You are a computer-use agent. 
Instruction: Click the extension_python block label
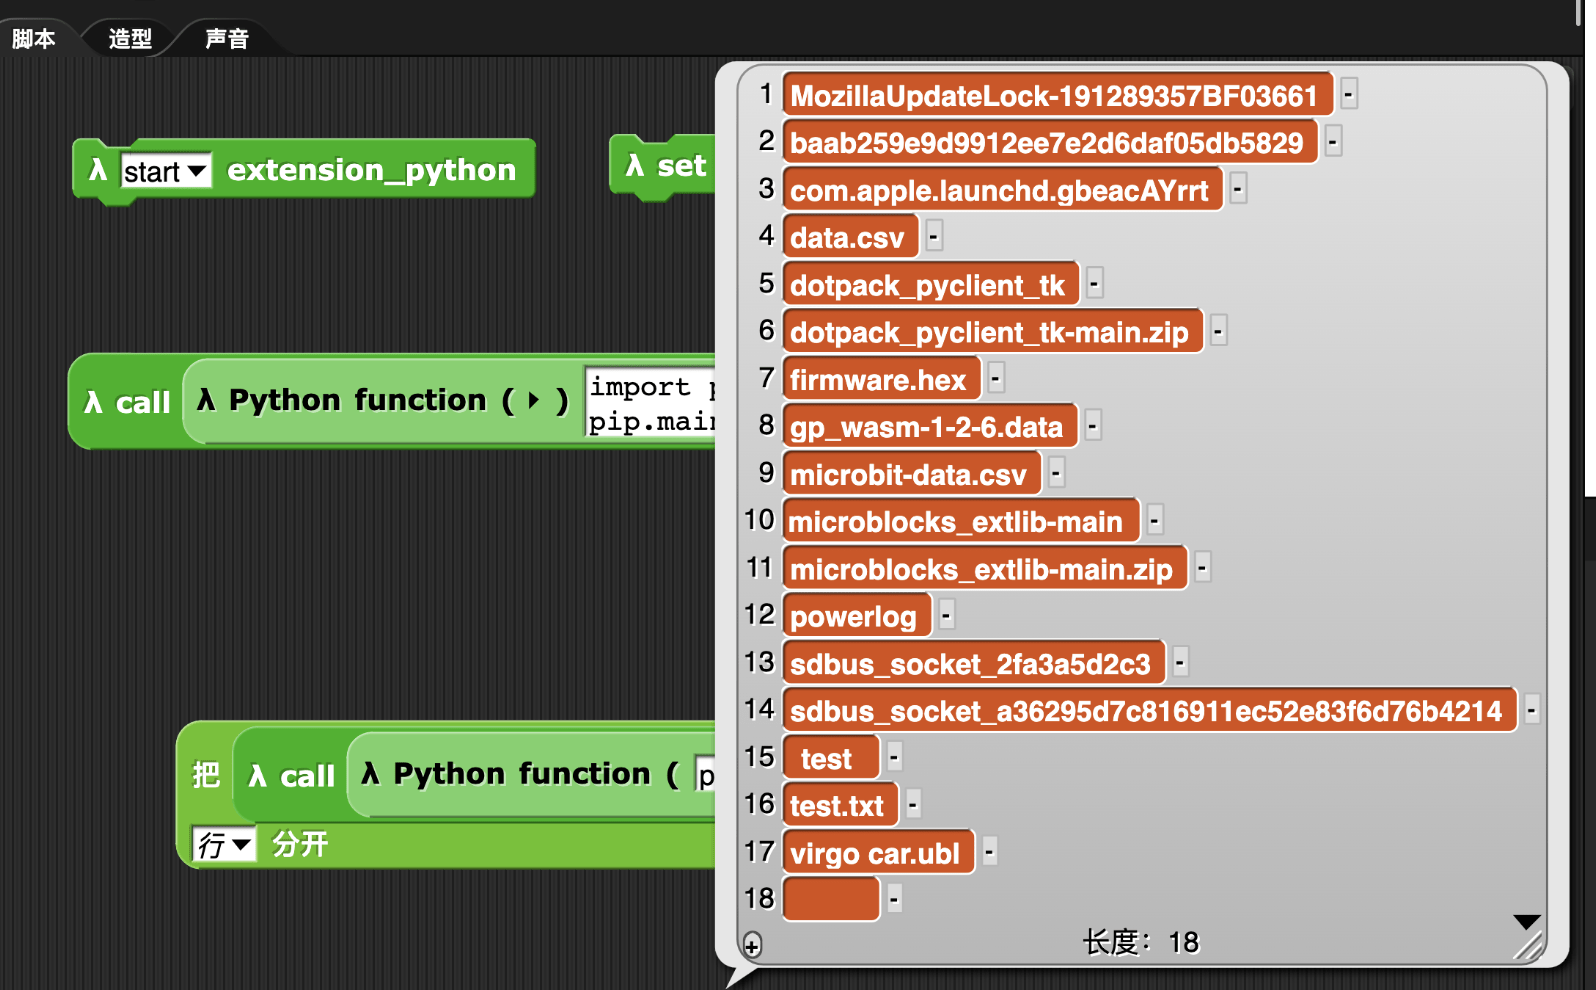[371, 170]
